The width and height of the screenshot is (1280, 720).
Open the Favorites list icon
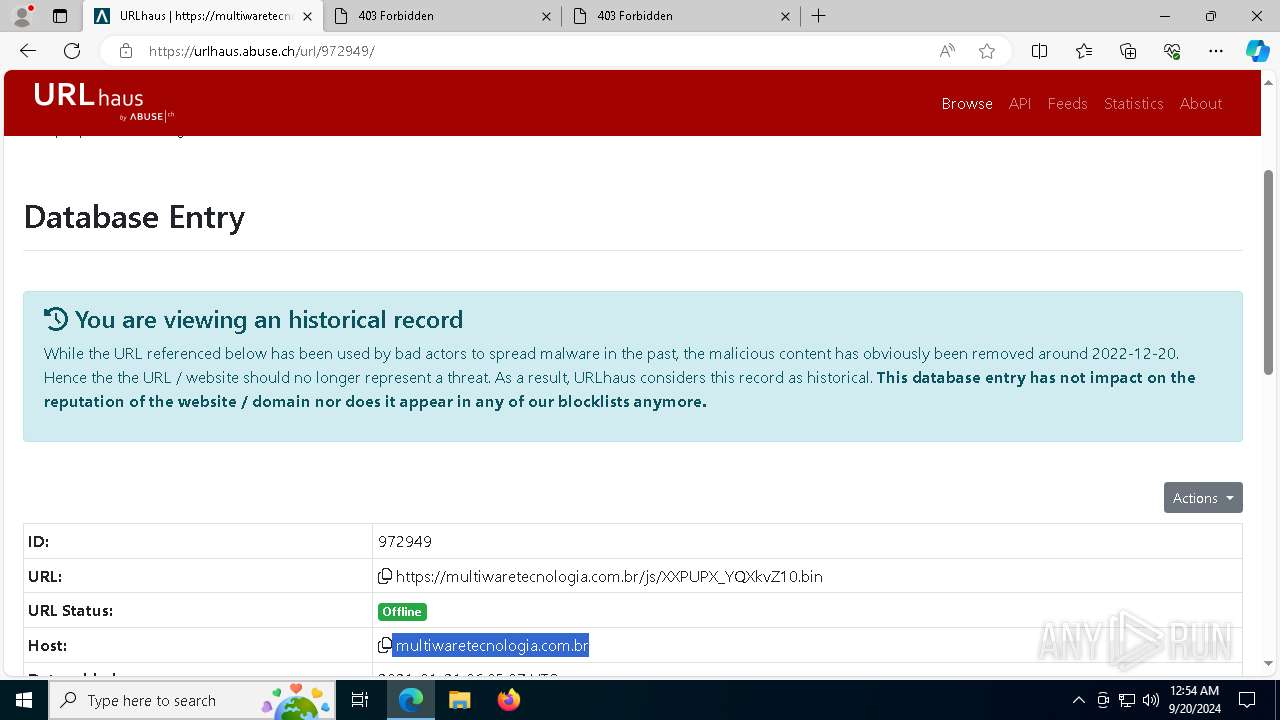[x=1084, y=51]
